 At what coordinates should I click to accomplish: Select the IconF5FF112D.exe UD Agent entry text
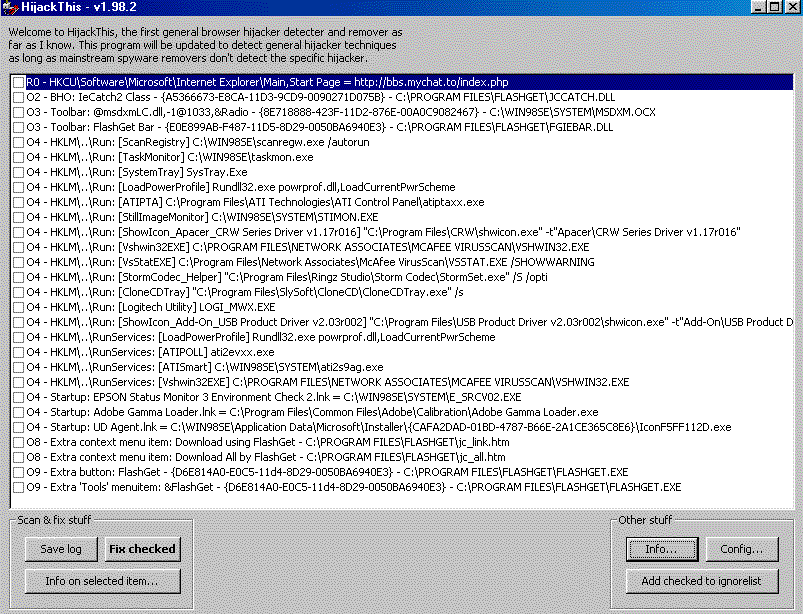pos(379,427)
